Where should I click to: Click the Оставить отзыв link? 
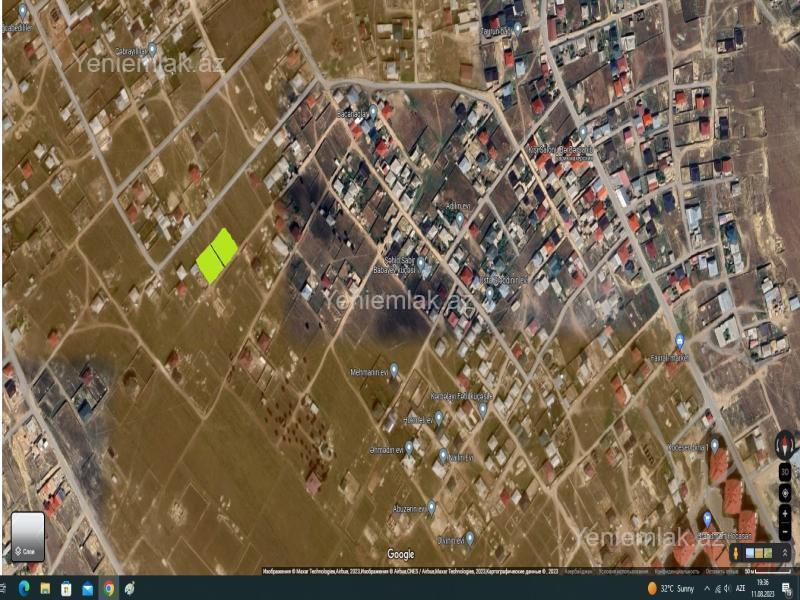click(x=721, y=571)
